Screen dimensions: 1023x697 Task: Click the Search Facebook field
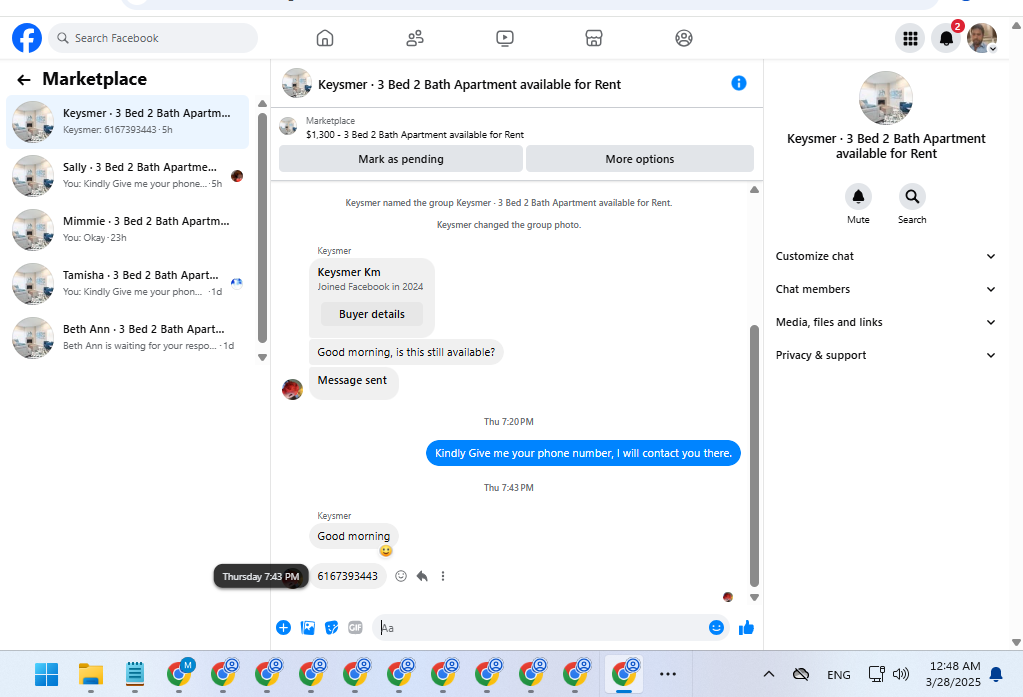pos(153,38)
